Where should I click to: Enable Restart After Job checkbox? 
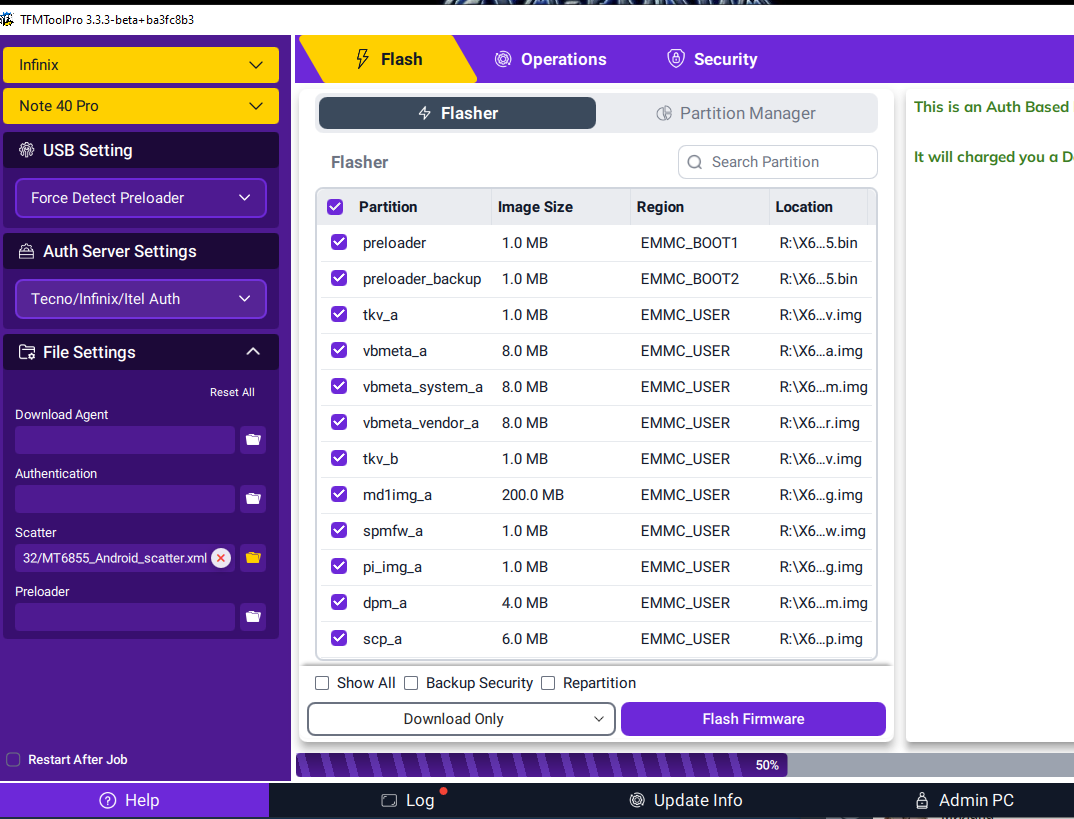[x=13, y=759]
